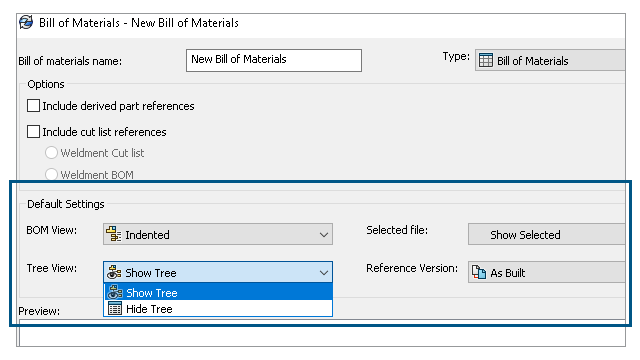This screenshot has height=360, width=640.
Task: Open the BOM View dropdown arrow
Action: (x=324, y=235)
